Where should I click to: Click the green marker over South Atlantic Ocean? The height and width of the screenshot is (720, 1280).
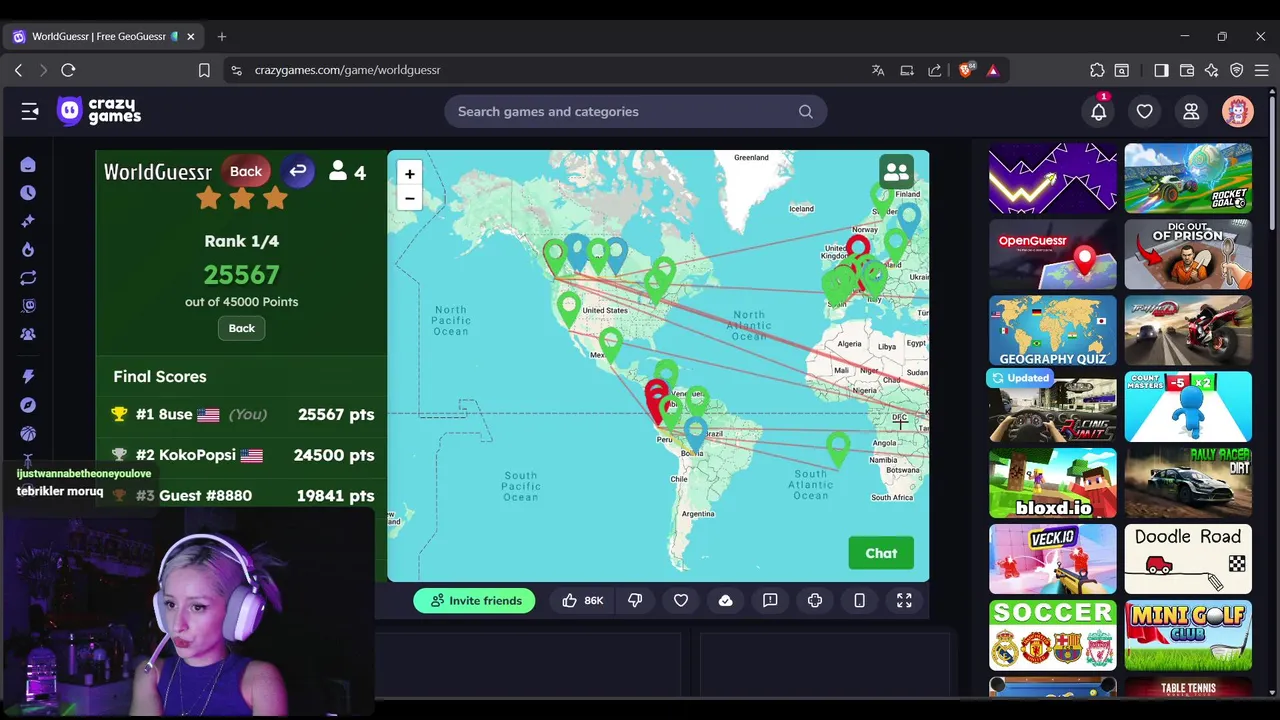pyautogui.click(x=838, y=448)
